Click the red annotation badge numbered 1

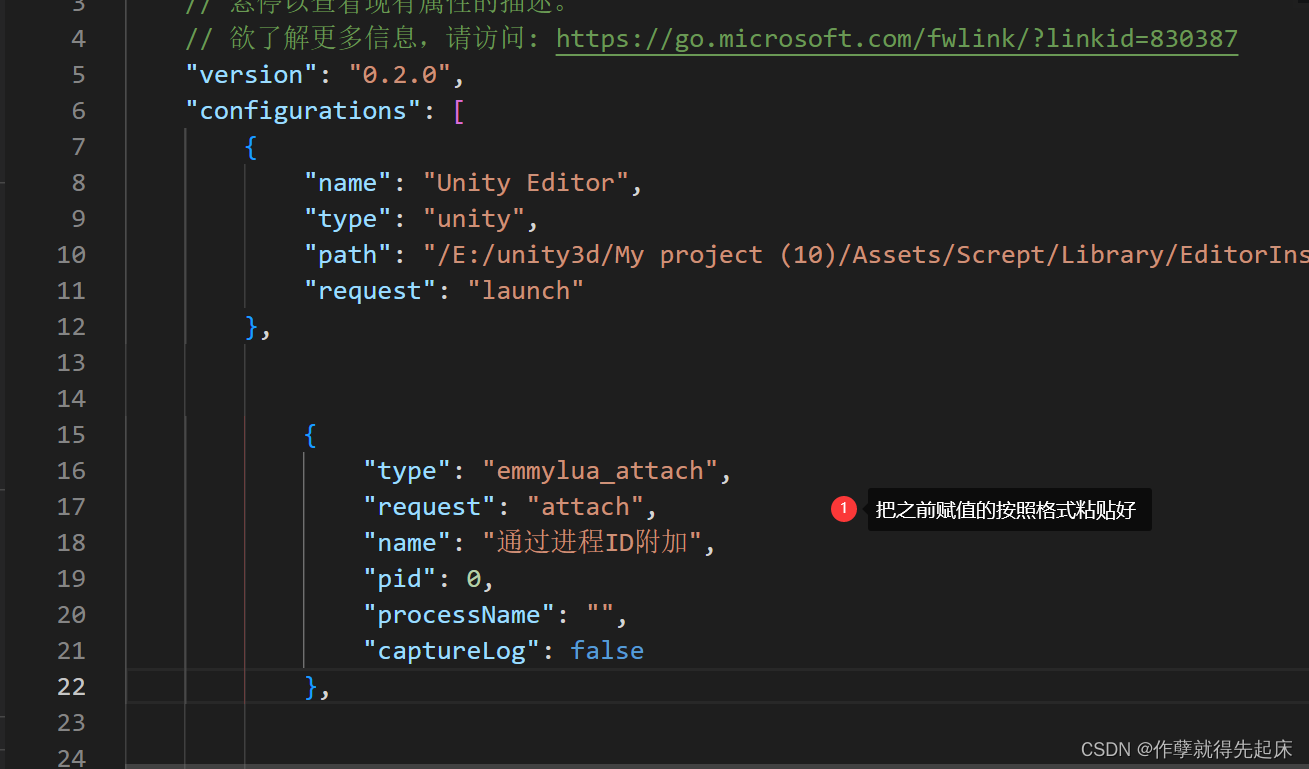843,508
